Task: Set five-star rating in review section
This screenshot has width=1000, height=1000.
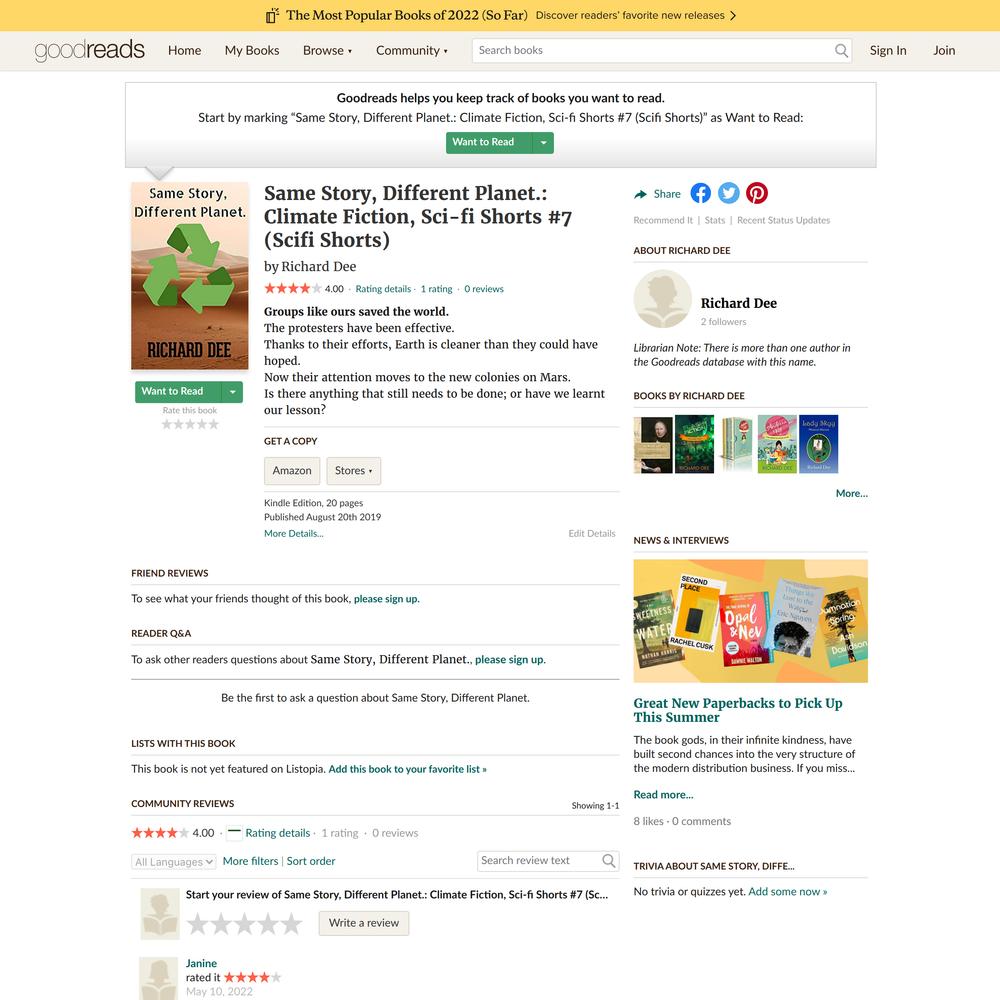Action: click(x=291, y=923)
